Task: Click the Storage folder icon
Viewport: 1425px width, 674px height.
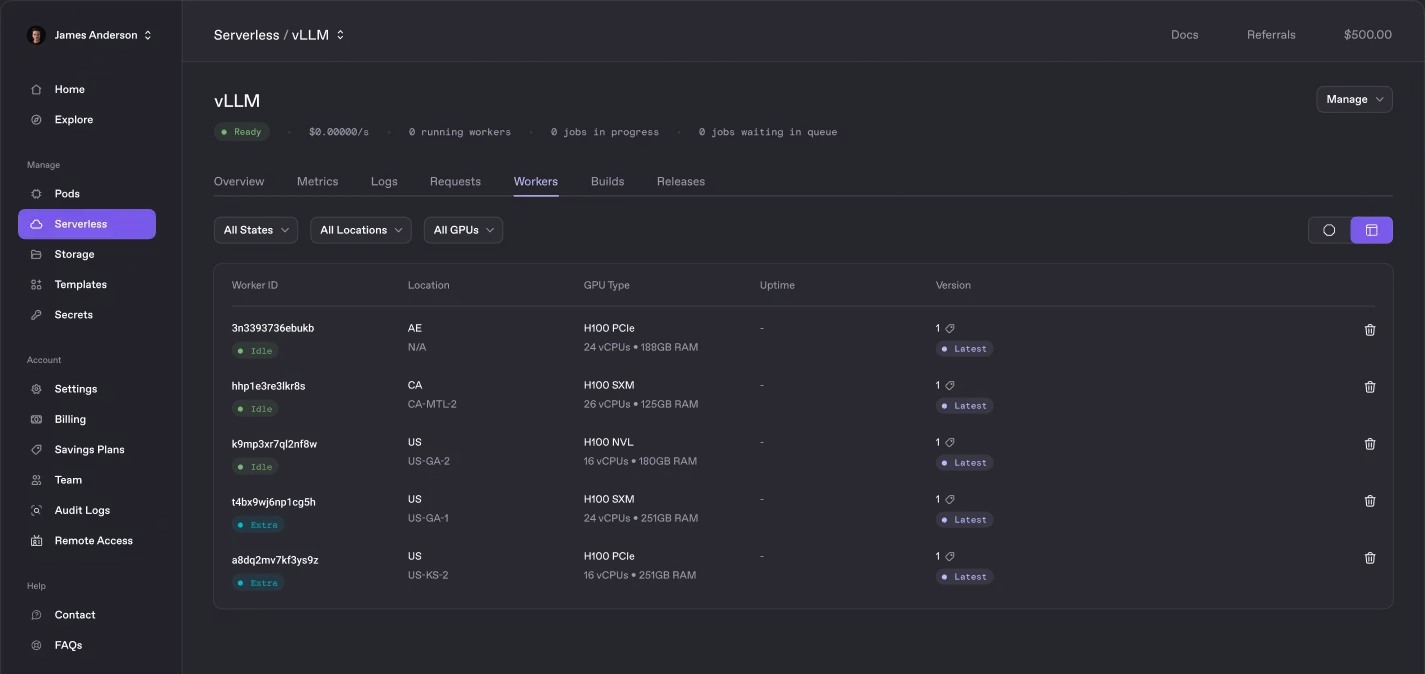Action: click(36, 254)
